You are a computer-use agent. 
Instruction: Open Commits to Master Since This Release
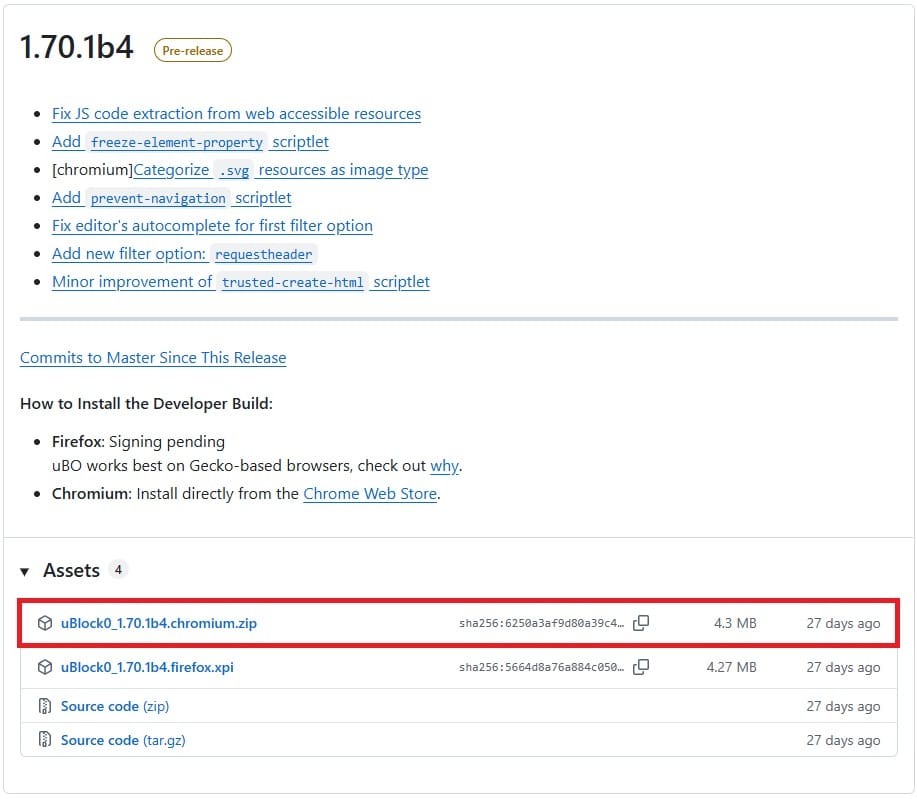[153, 357]
